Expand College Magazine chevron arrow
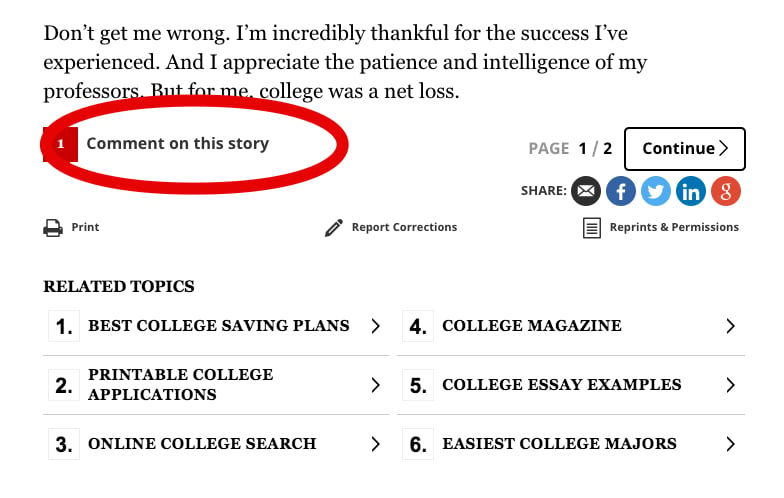This screenshot has height=498, width=784. coord(730,326)
